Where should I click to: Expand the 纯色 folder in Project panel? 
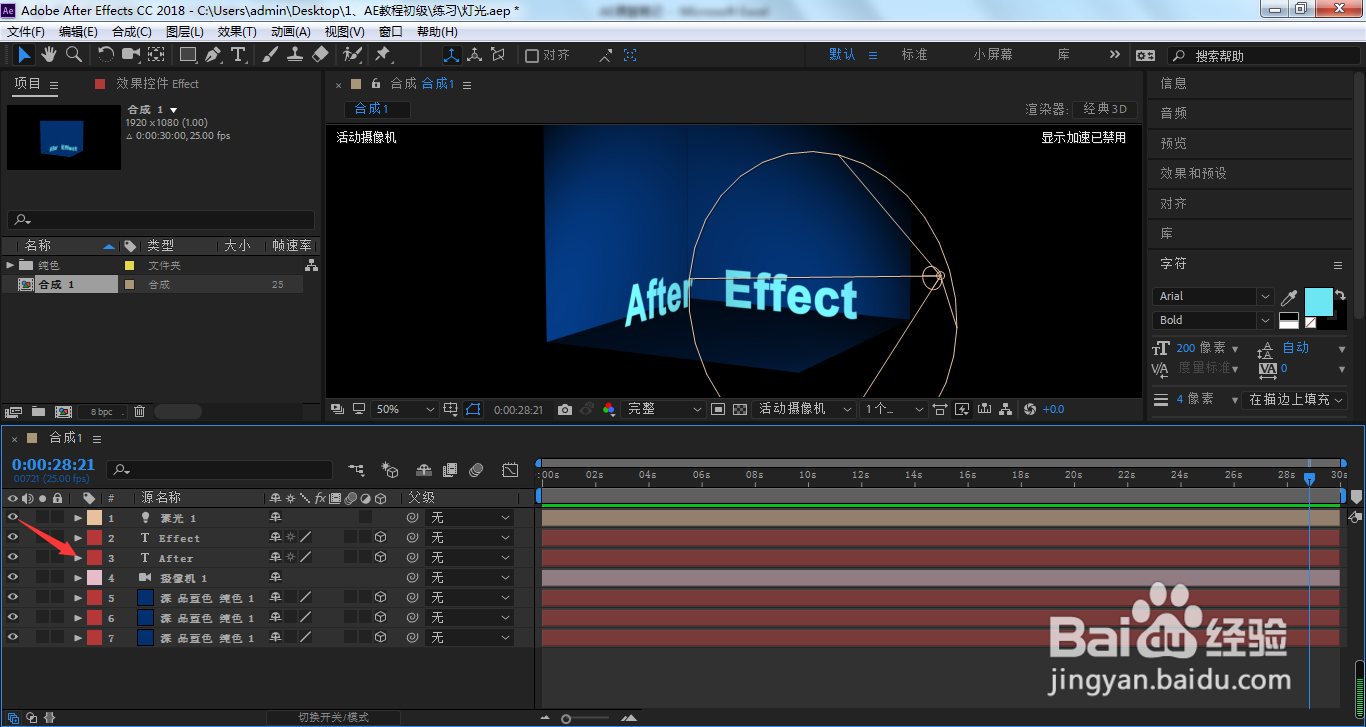coord(10,265)
